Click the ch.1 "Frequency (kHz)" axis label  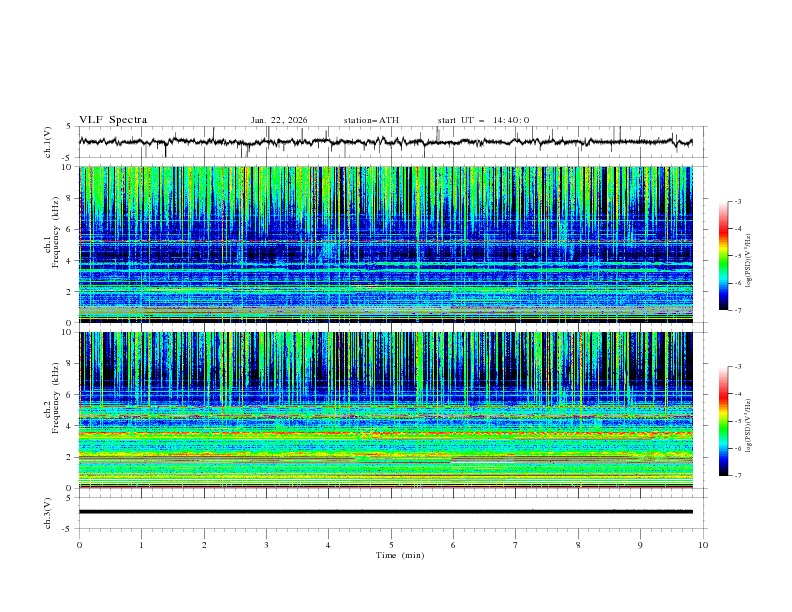[x=55, y=232]
